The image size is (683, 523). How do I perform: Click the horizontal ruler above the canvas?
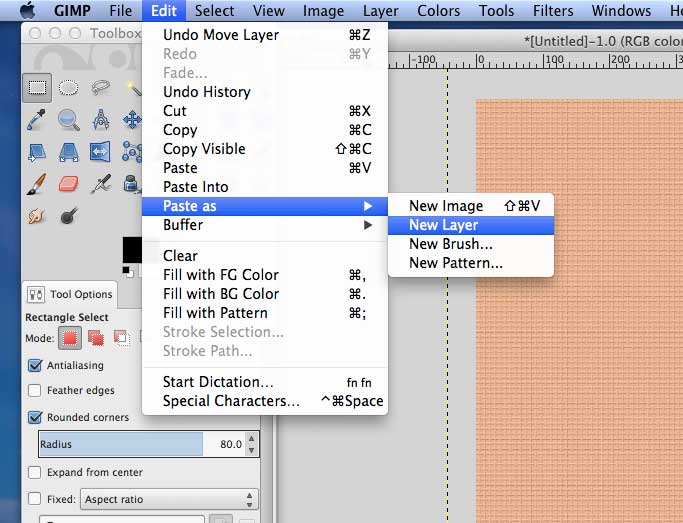[x=535, y=61]
